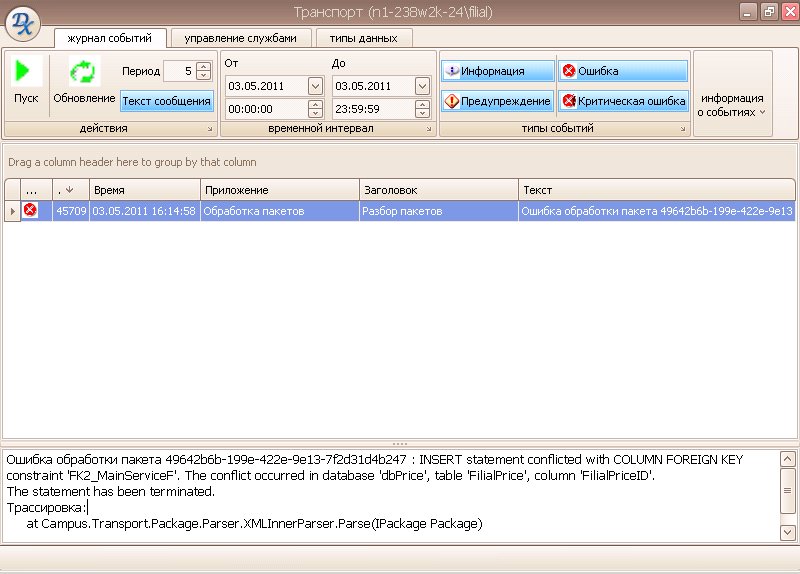Screen dimensions: 800x574
Task: Open the Dx application menu logo
Action: (x=22, y=23)
